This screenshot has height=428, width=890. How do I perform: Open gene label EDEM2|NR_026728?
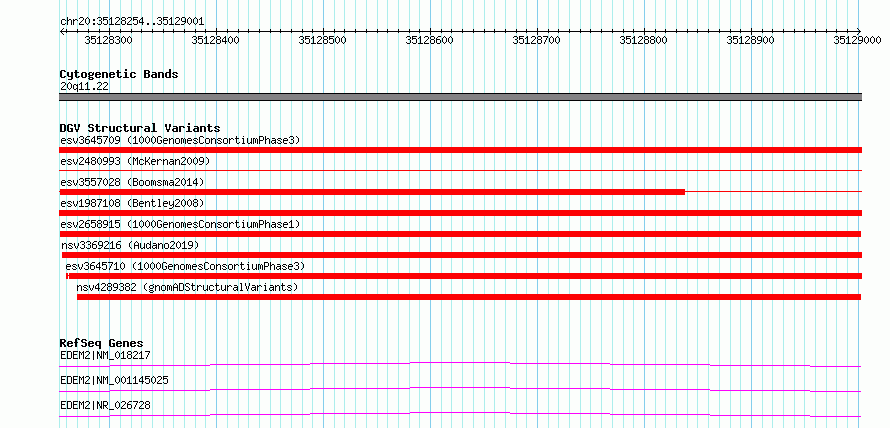coord(105,405)
